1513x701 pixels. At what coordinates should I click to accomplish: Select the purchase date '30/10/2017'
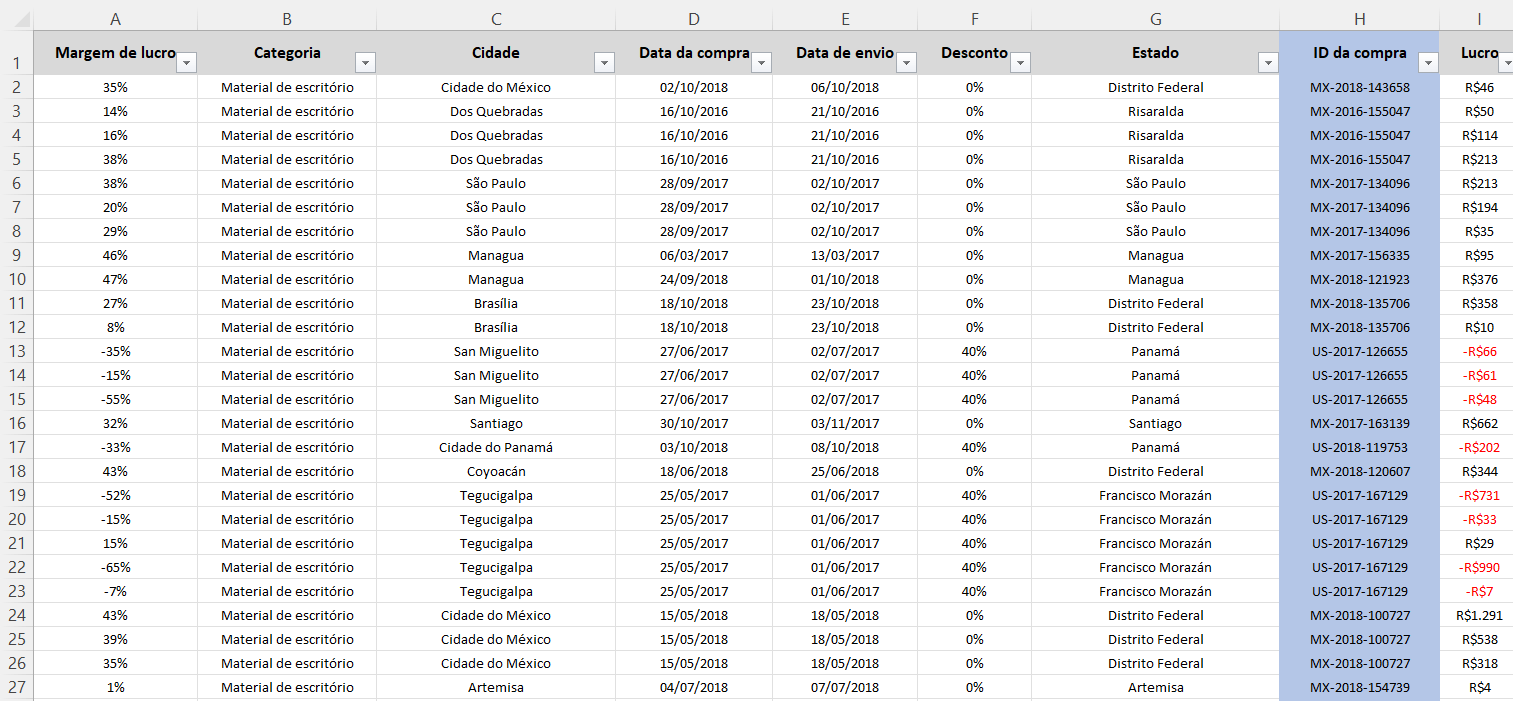click(694, 423)
